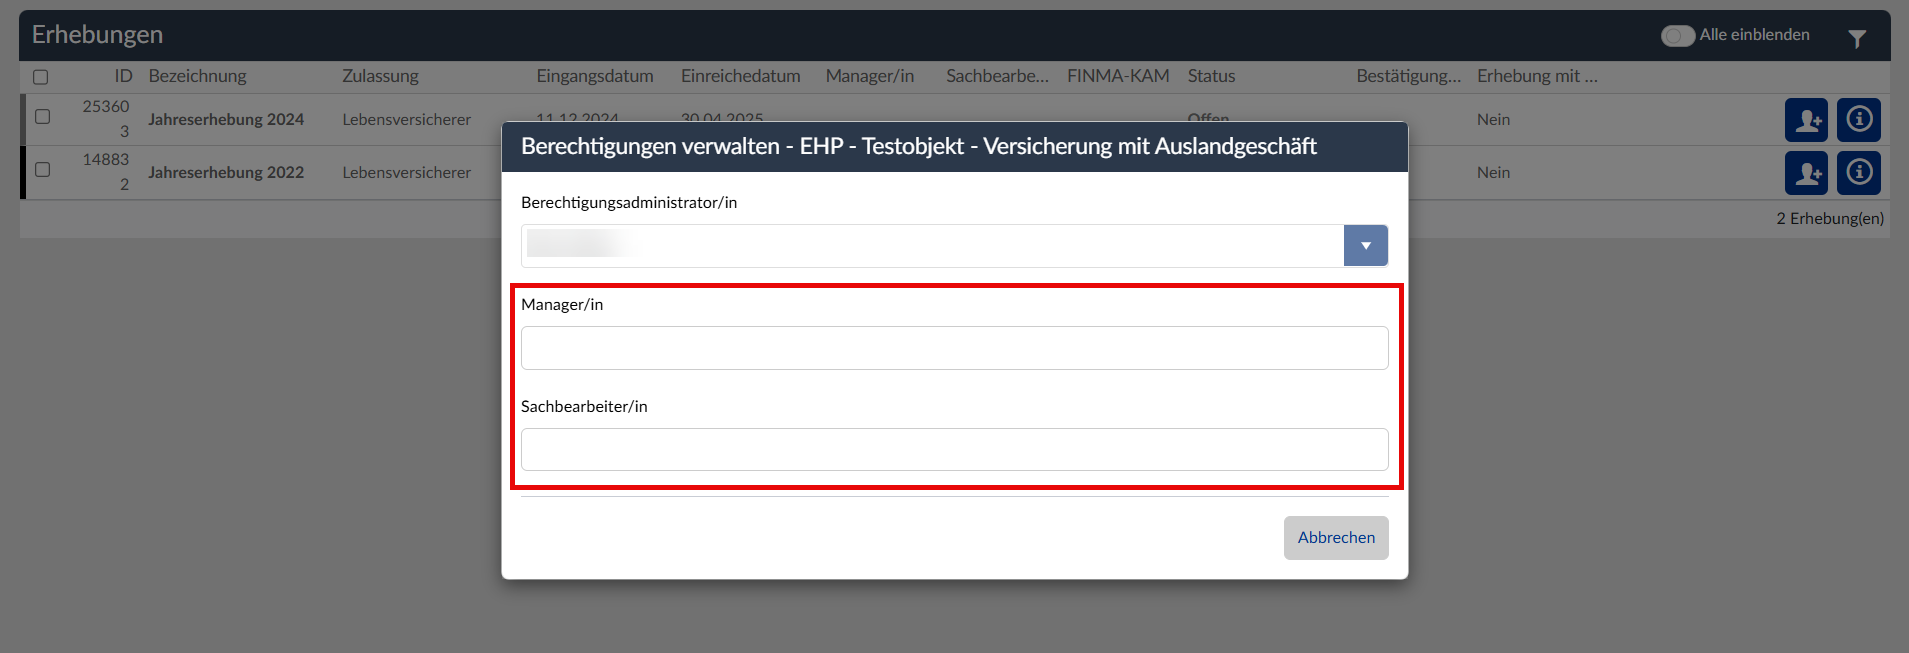Viewport: 1909px width, 653px height.
Task: Sort by the Zulassung column header
Action: click(x=380, y=76)
